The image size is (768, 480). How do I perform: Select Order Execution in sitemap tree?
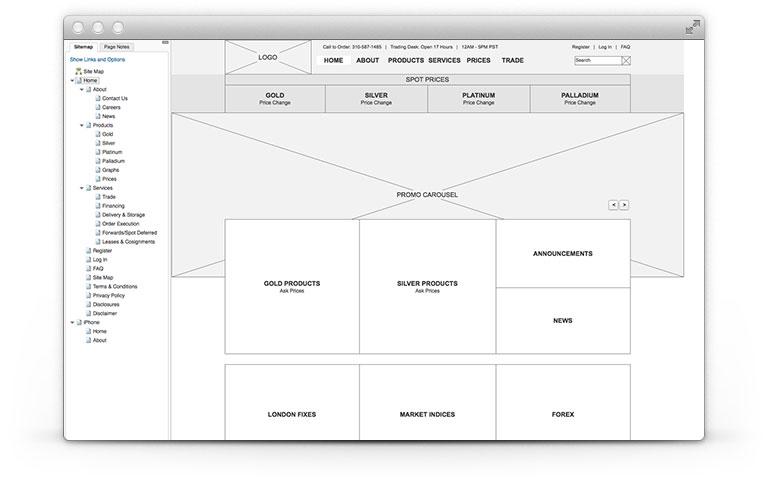(120, 224)
